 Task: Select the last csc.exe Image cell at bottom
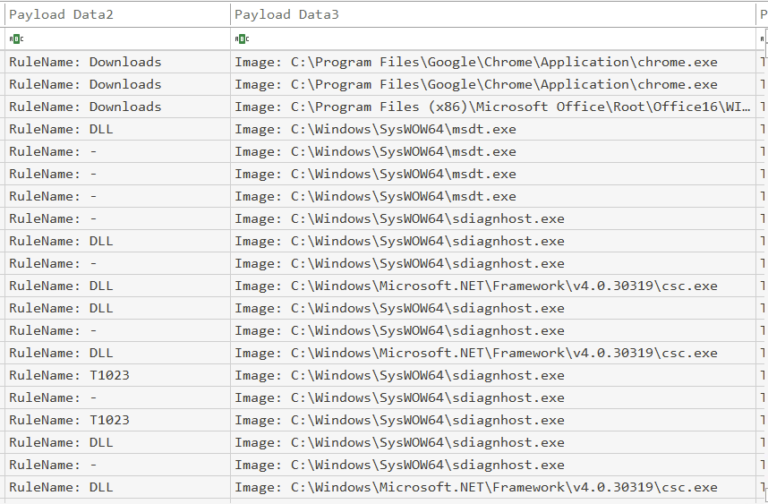[x=476, y=487]
